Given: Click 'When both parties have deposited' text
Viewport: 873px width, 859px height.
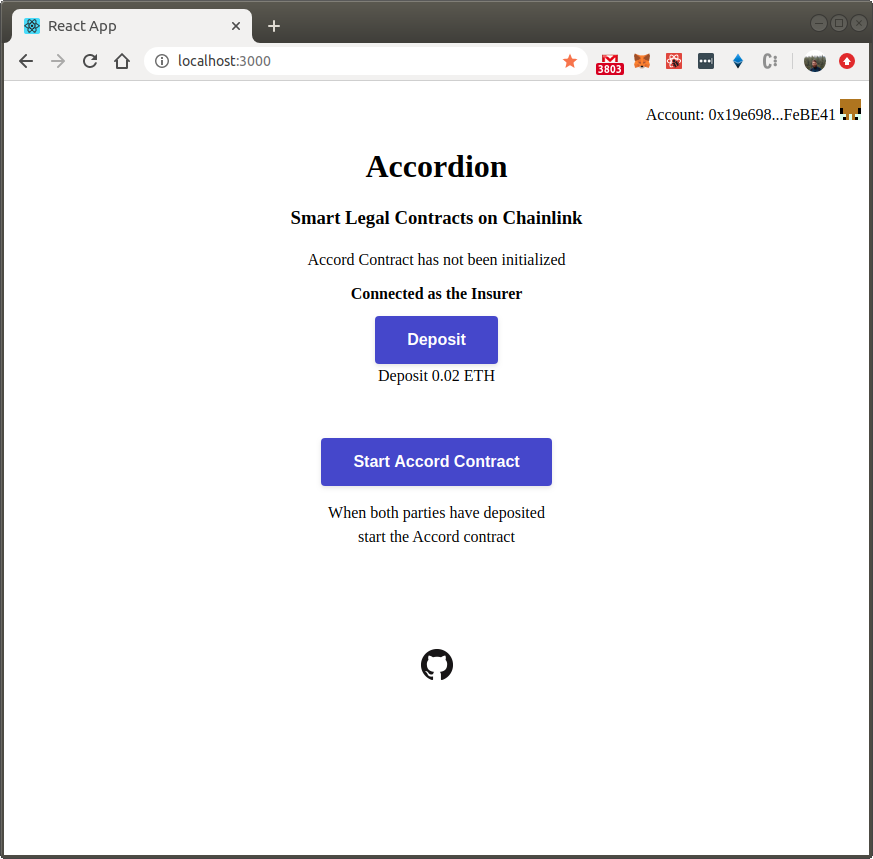Looking at the screenshot, I should [x=436, y=513].
